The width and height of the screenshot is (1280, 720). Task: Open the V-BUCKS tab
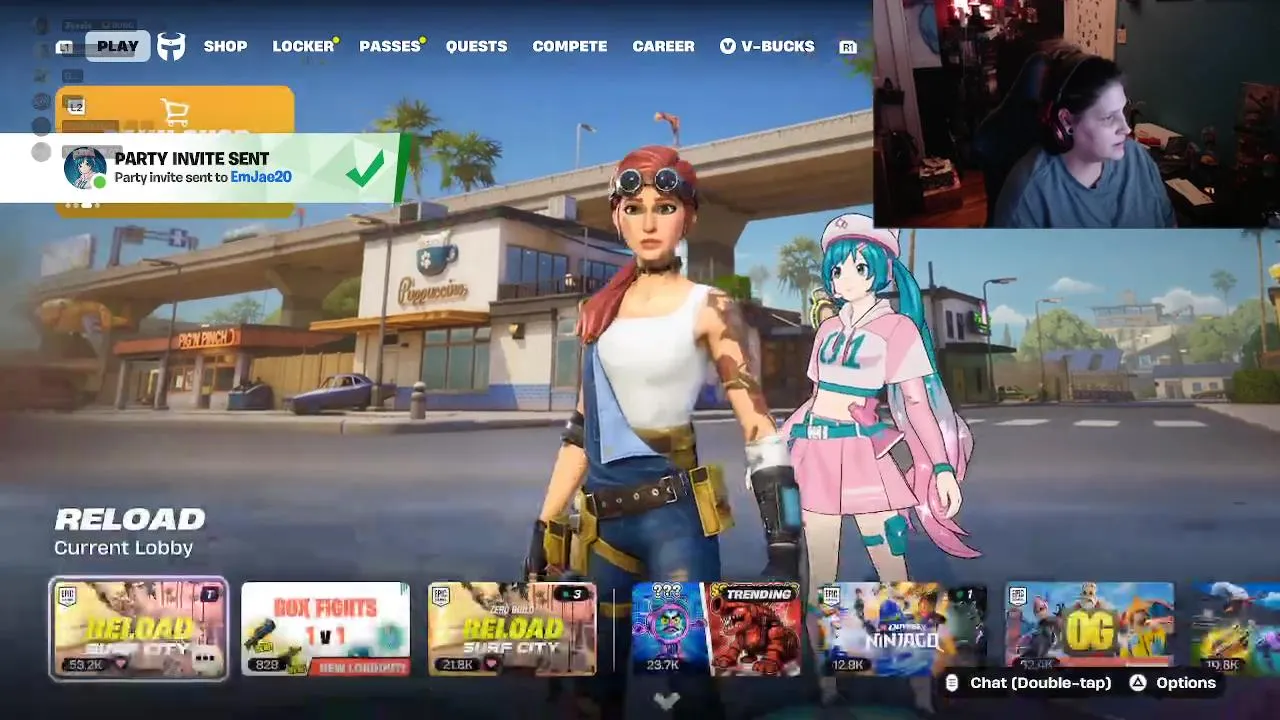point(767,46)
